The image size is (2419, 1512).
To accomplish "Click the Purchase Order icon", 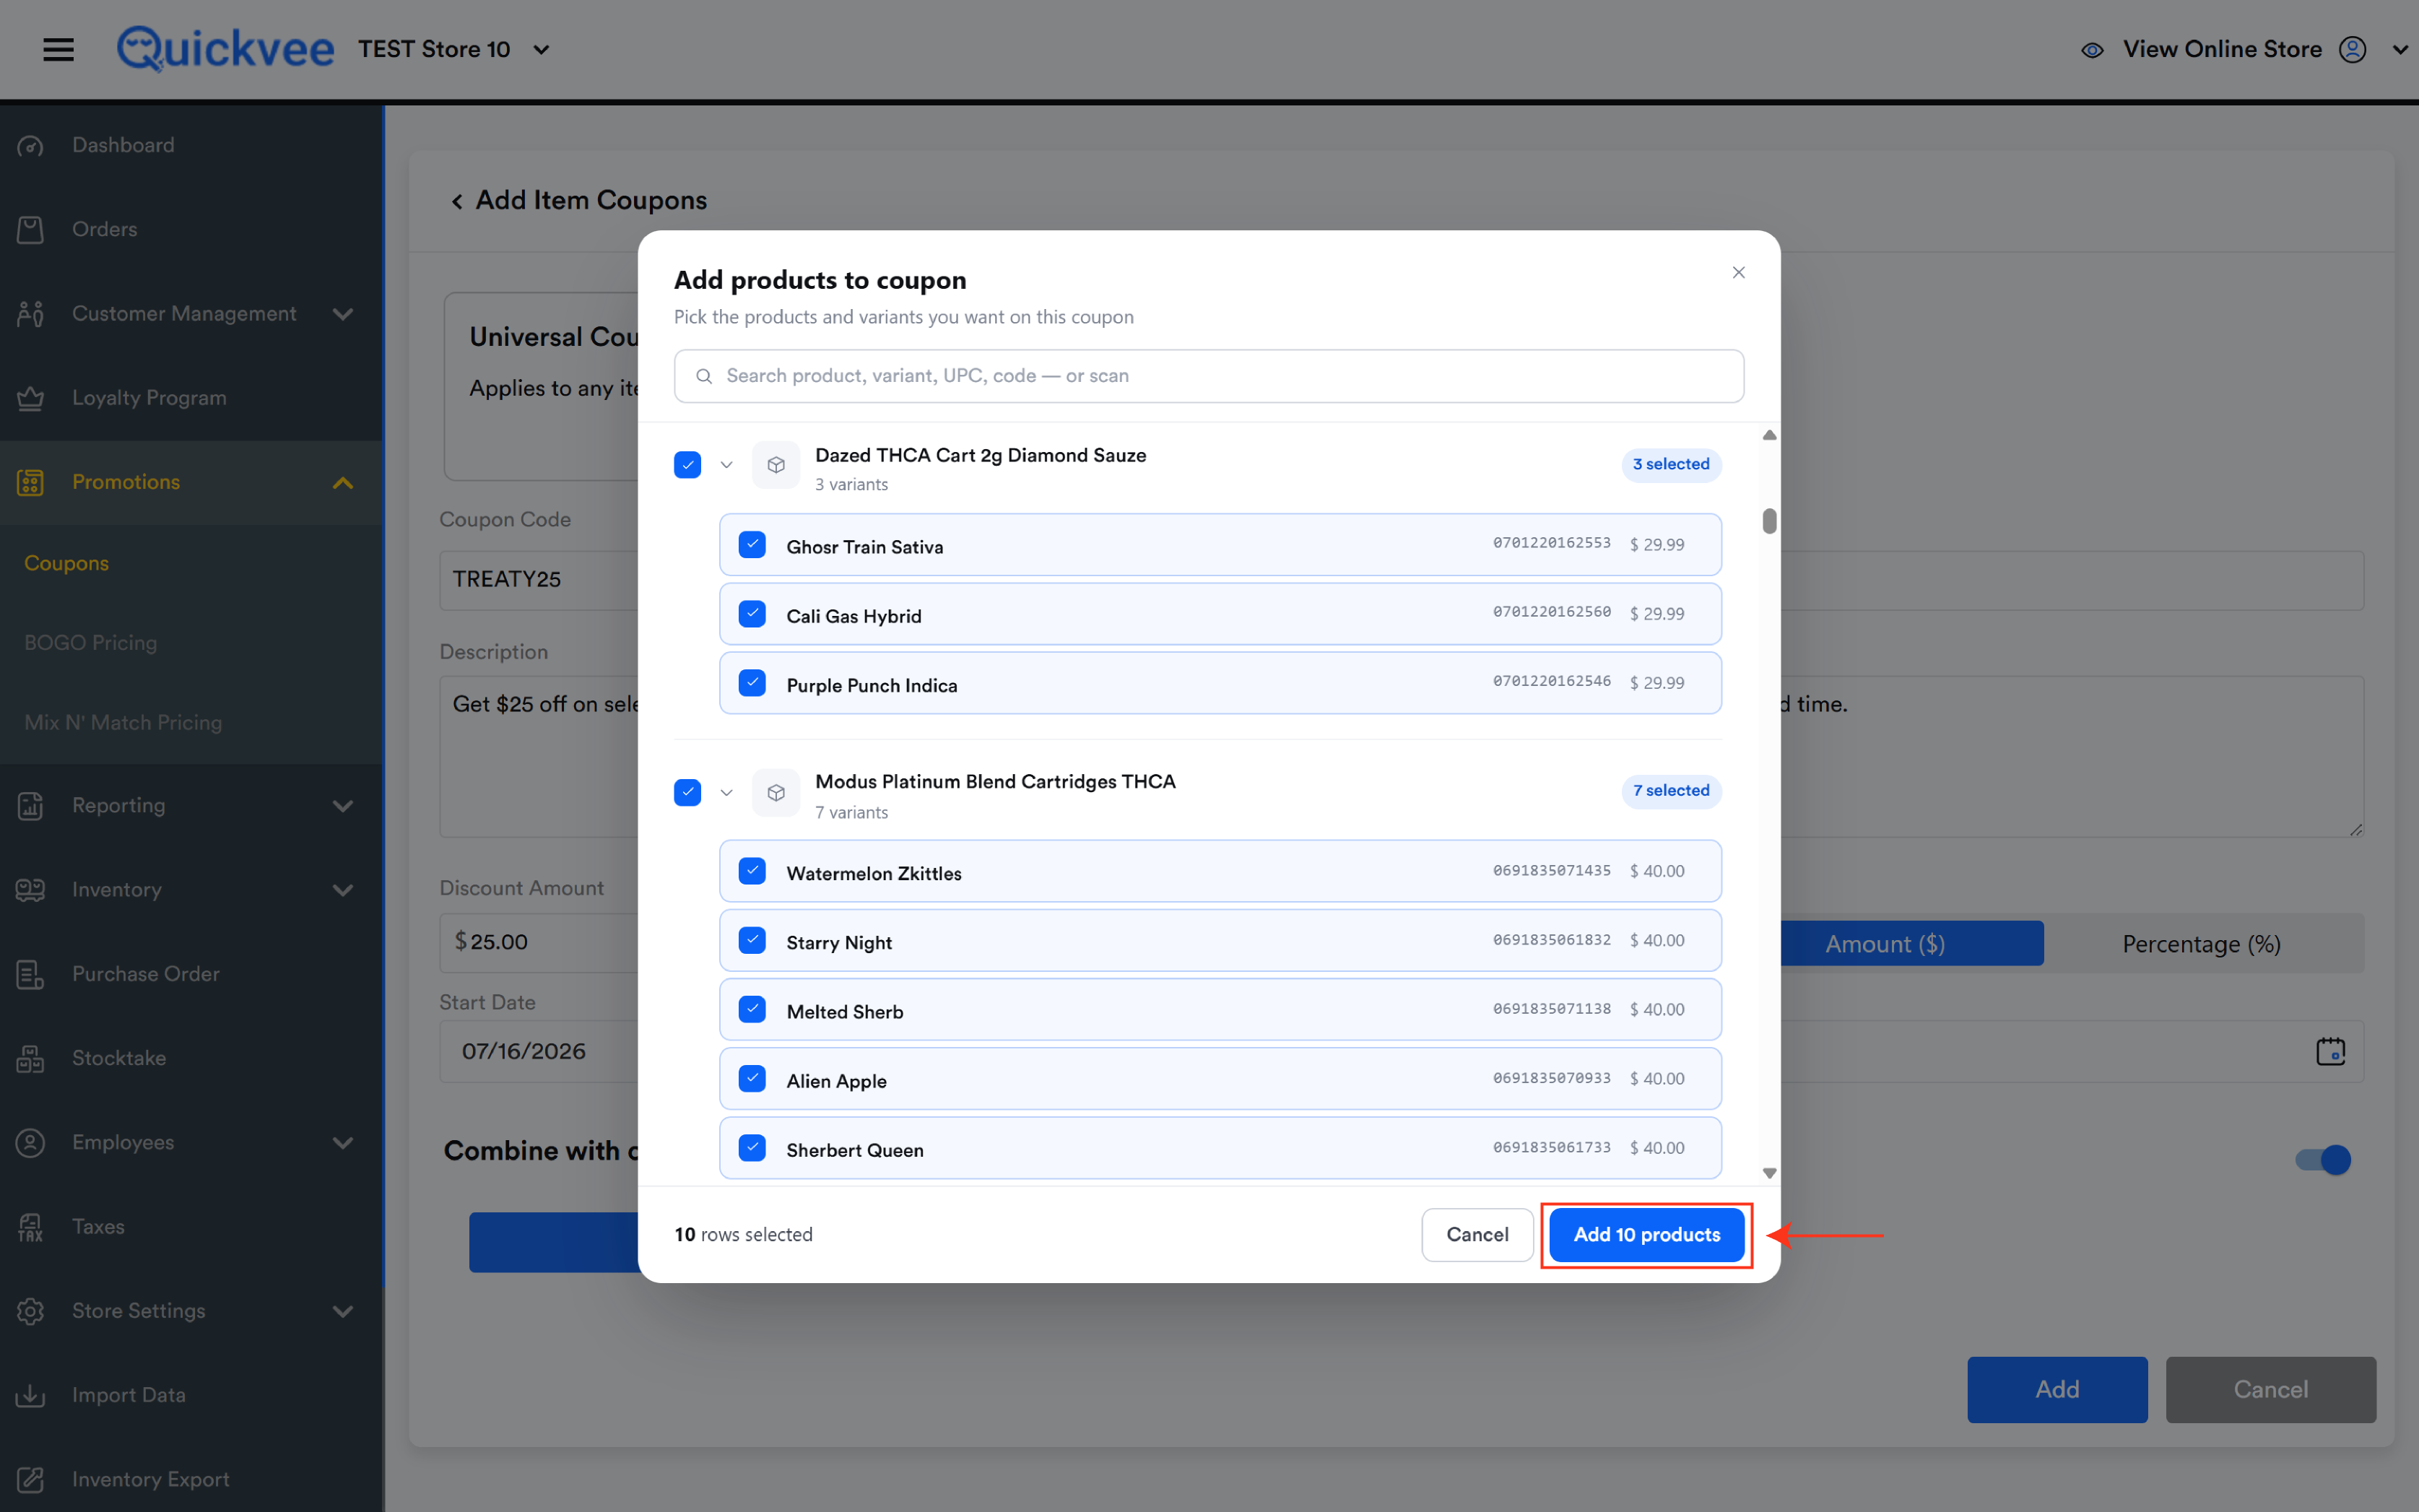I will coord(31,974).
